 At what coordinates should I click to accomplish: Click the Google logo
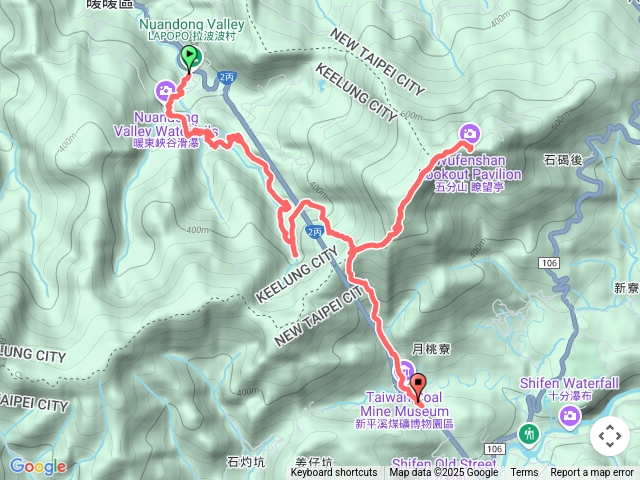(38, 467)
